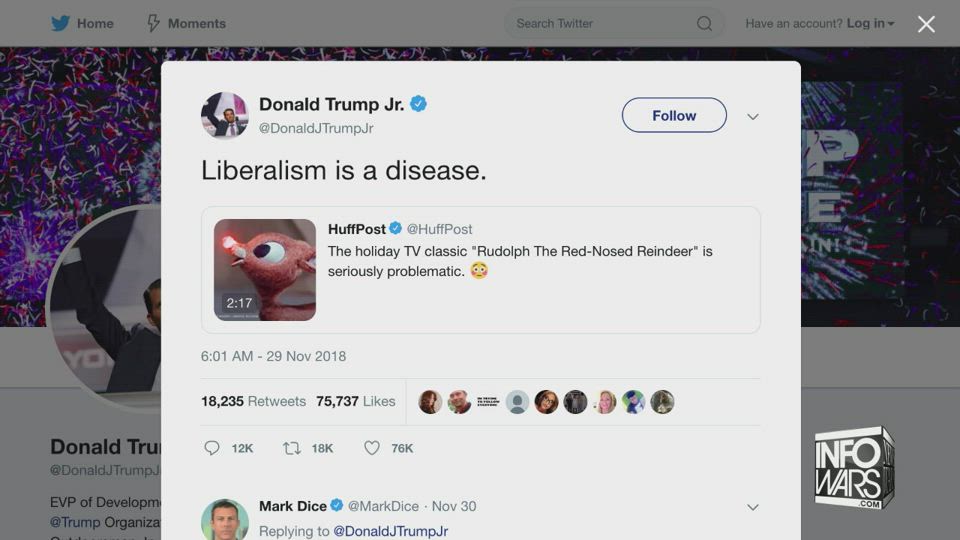Viewport: 960px width, 540px height.
Task: Follow Donald Trump Jr.
Action: pyautogui.click(x=674, y=115)
